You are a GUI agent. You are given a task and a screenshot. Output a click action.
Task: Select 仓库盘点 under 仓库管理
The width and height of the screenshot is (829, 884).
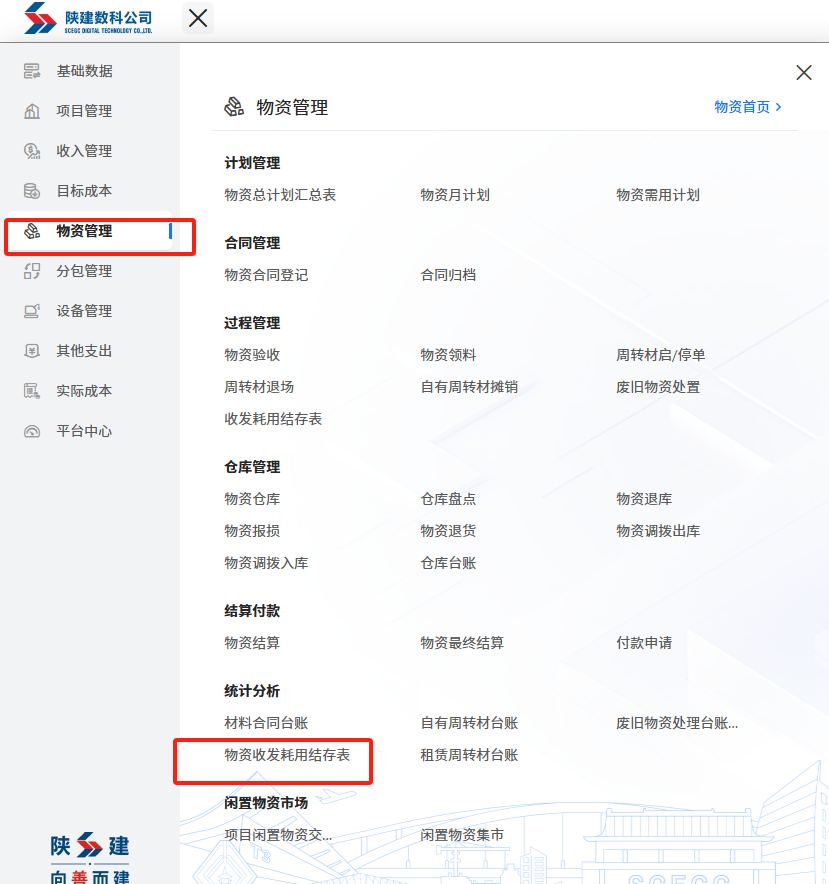point(448,499)
